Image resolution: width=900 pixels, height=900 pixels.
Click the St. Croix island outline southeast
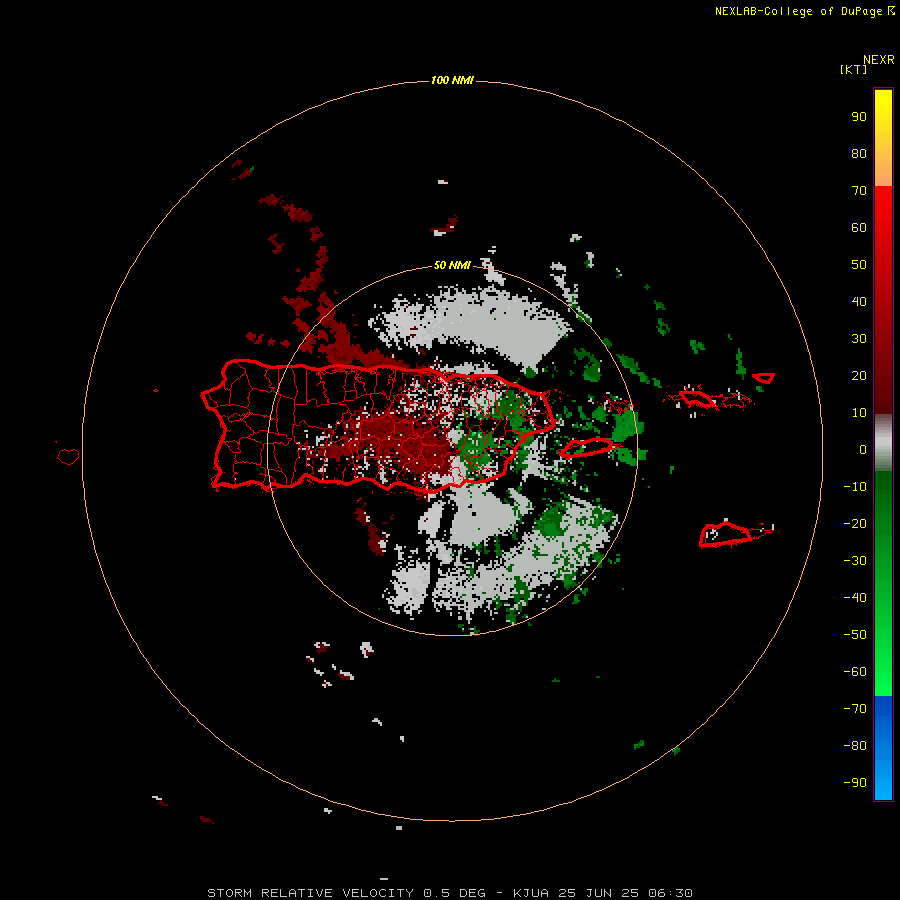[x=726, y=534]
